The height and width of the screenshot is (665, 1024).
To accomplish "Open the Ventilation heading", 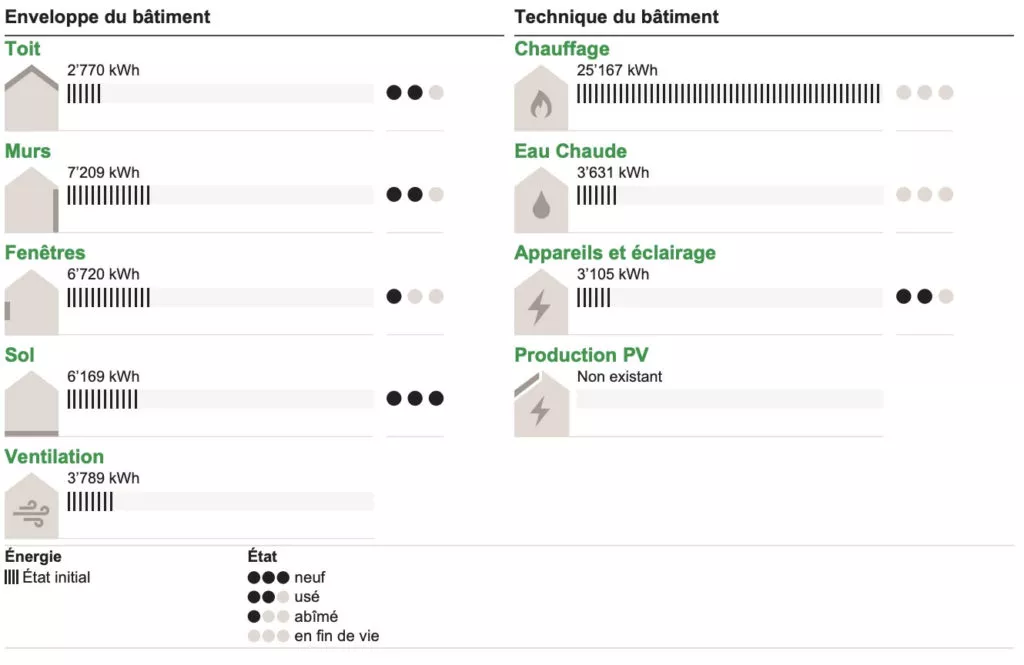I will 54,457.
